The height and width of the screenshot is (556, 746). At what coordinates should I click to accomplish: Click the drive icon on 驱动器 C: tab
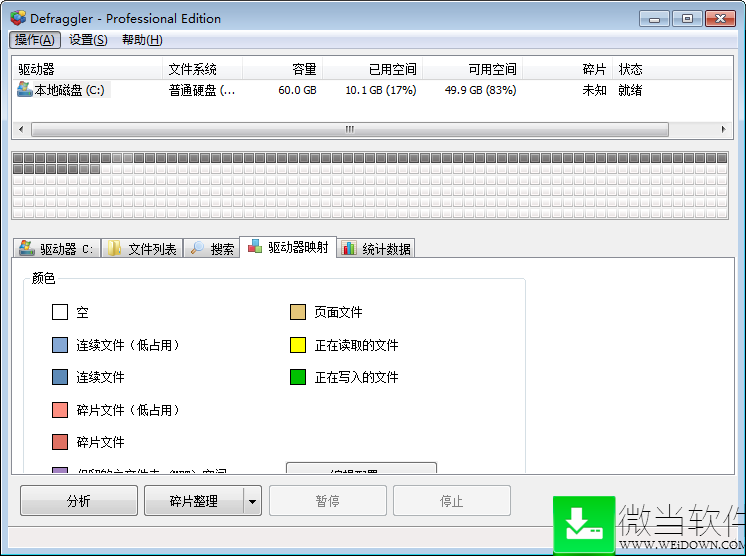pyautogui.click(x=26, y=248)
